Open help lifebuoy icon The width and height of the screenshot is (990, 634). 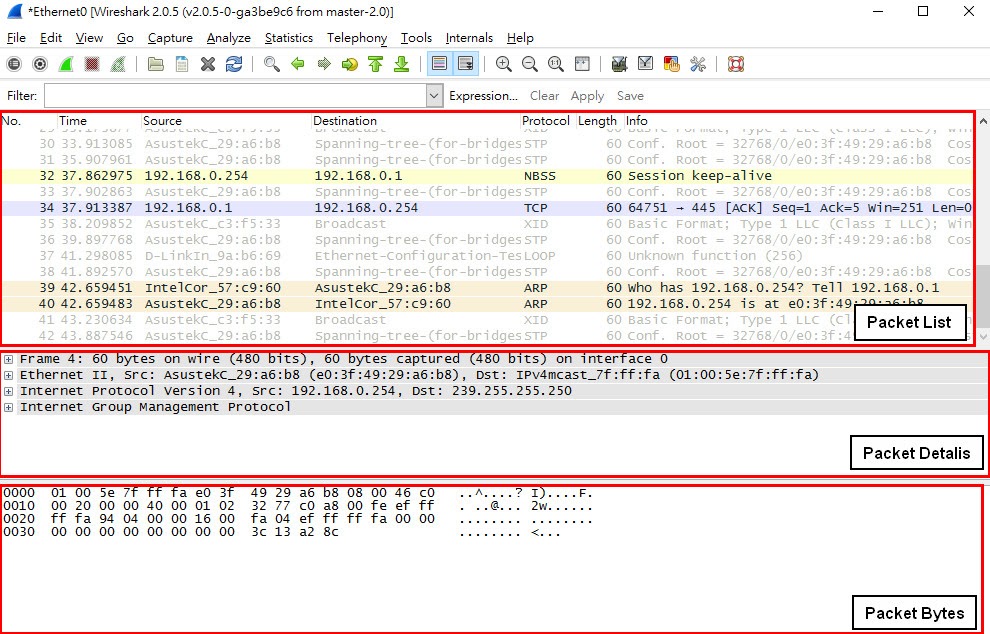pos(736,64)
